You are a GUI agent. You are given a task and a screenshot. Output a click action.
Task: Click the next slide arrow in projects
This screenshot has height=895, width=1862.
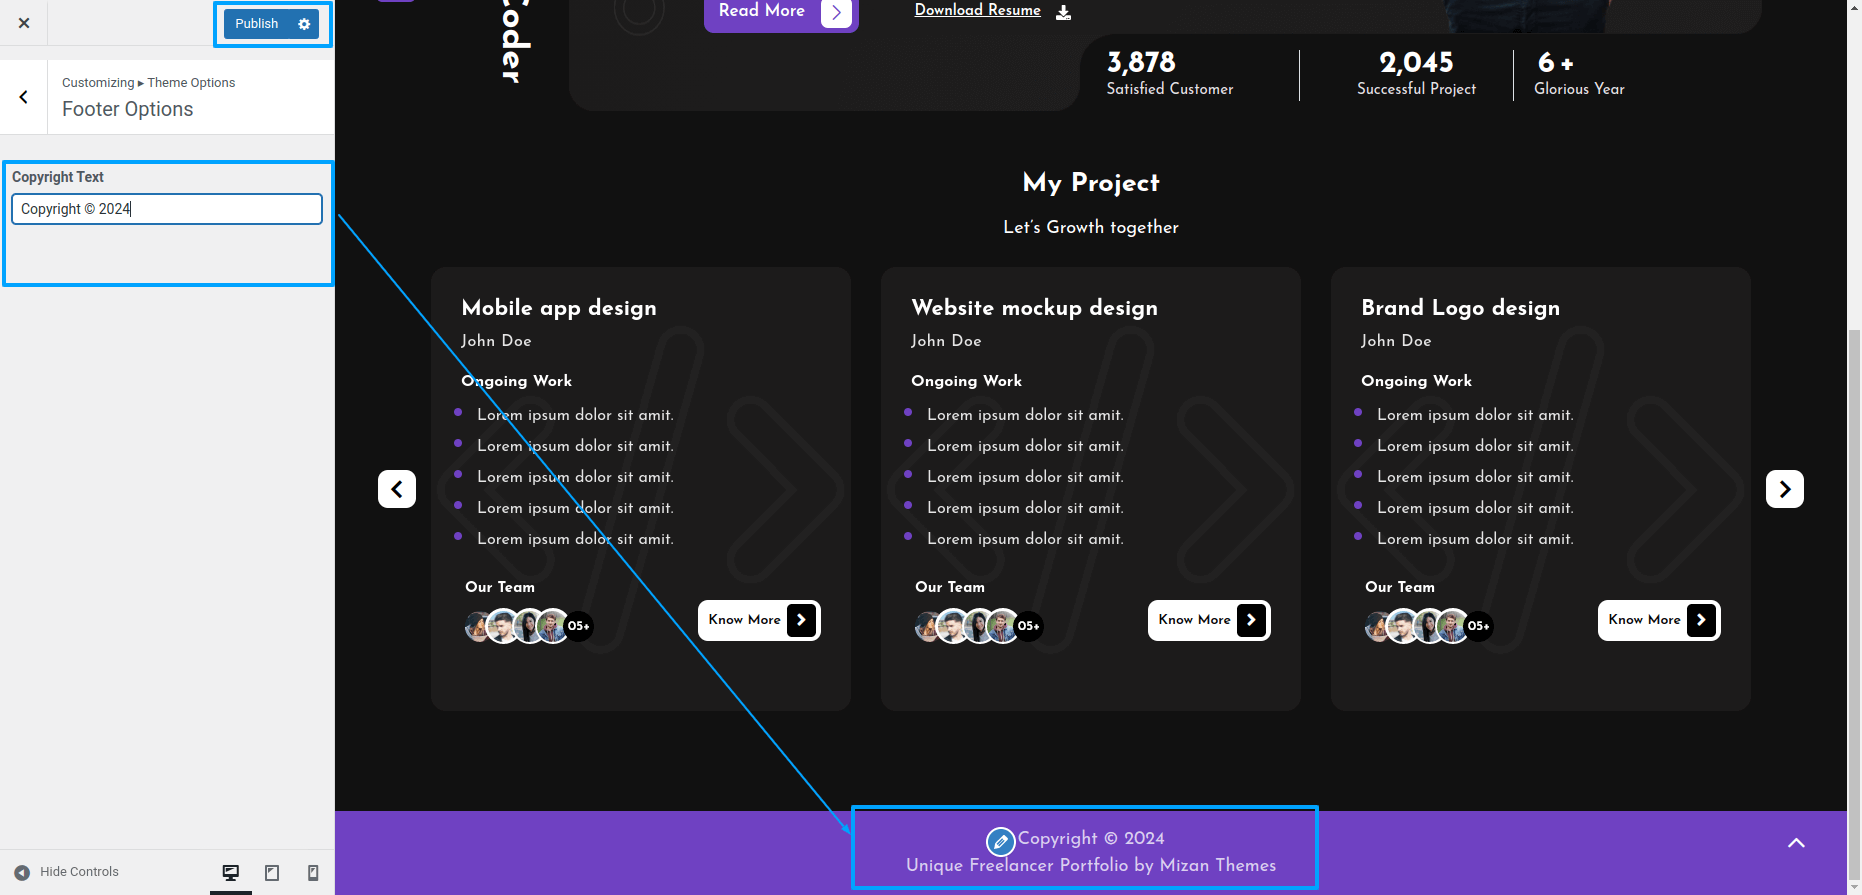(1784, 489)
